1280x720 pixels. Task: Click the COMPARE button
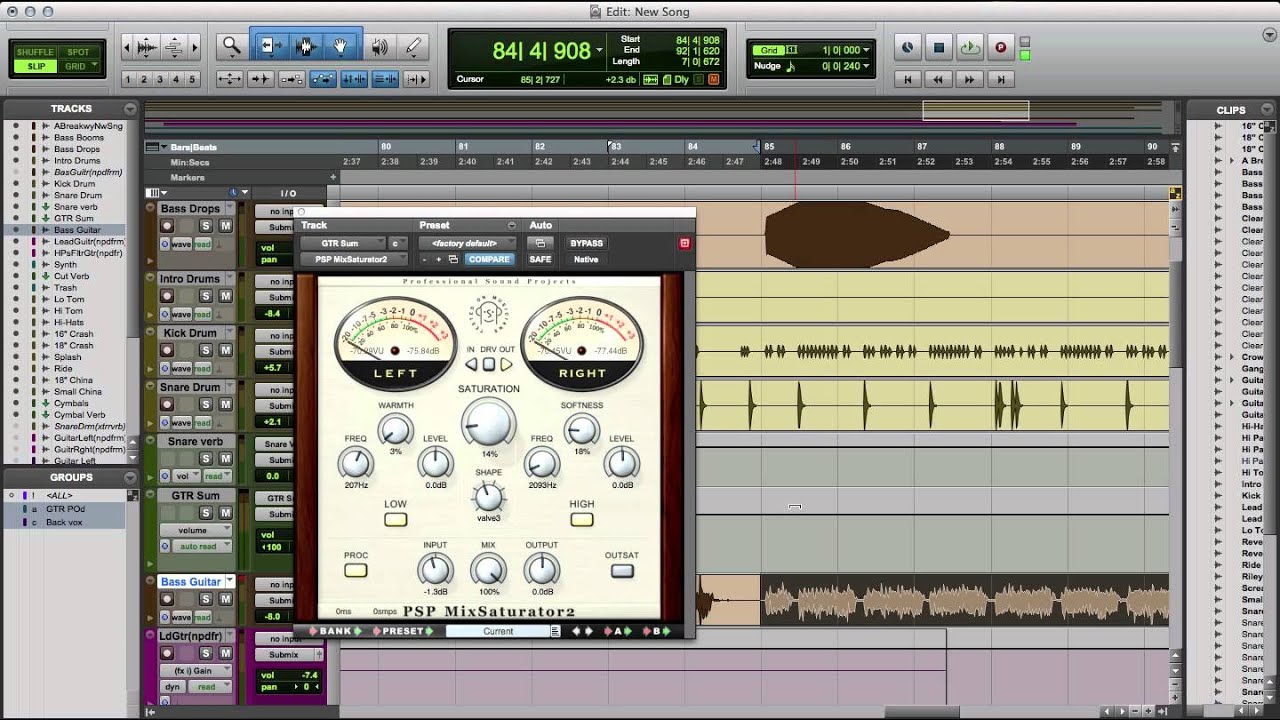[x=489, y=260]
